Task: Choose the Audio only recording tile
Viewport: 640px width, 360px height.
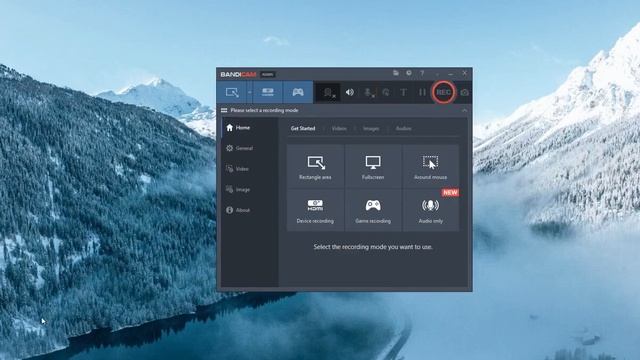Action: [x=431, y=210]
